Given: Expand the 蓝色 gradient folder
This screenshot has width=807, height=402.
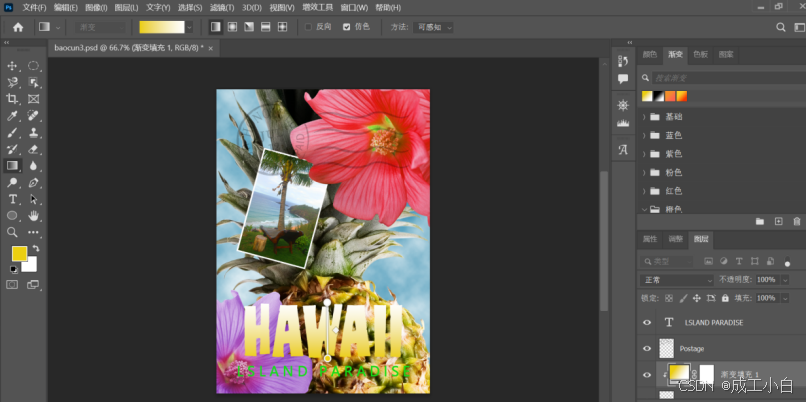Looking at the screenshot, I should point(644,135).
